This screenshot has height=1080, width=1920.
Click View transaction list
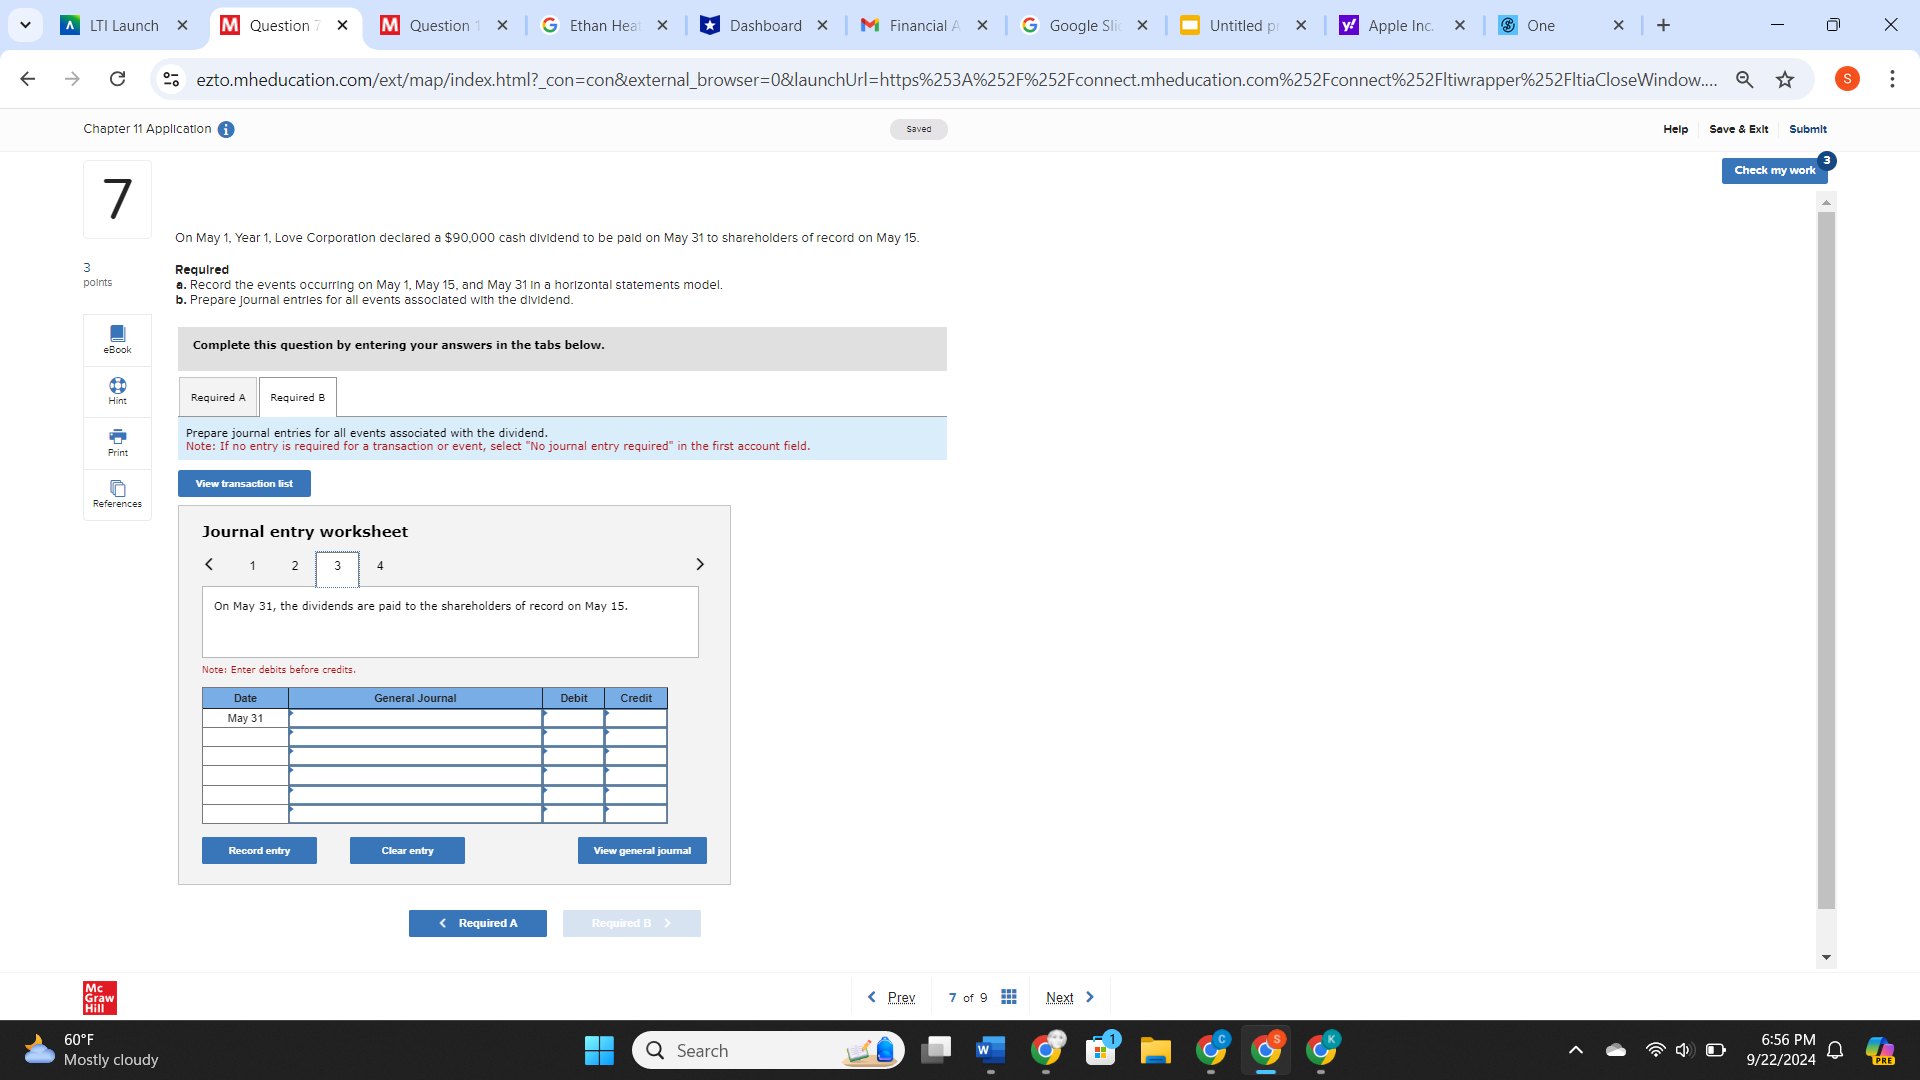point(243,483)
